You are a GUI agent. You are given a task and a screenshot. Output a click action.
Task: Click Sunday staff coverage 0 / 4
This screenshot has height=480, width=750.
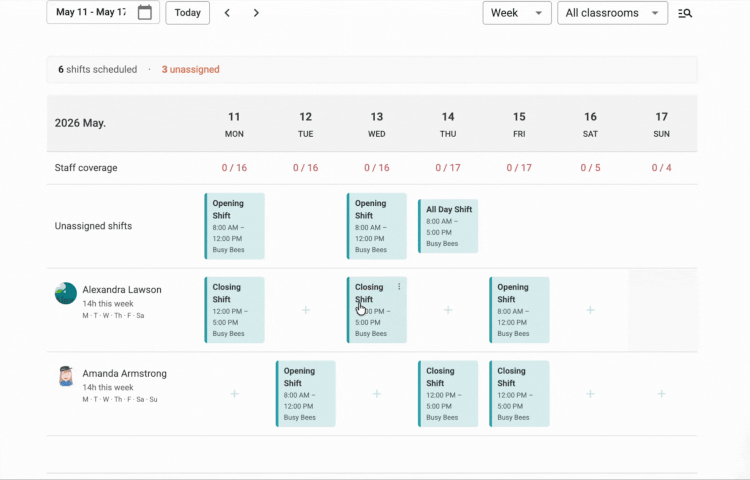pos(662,168)
